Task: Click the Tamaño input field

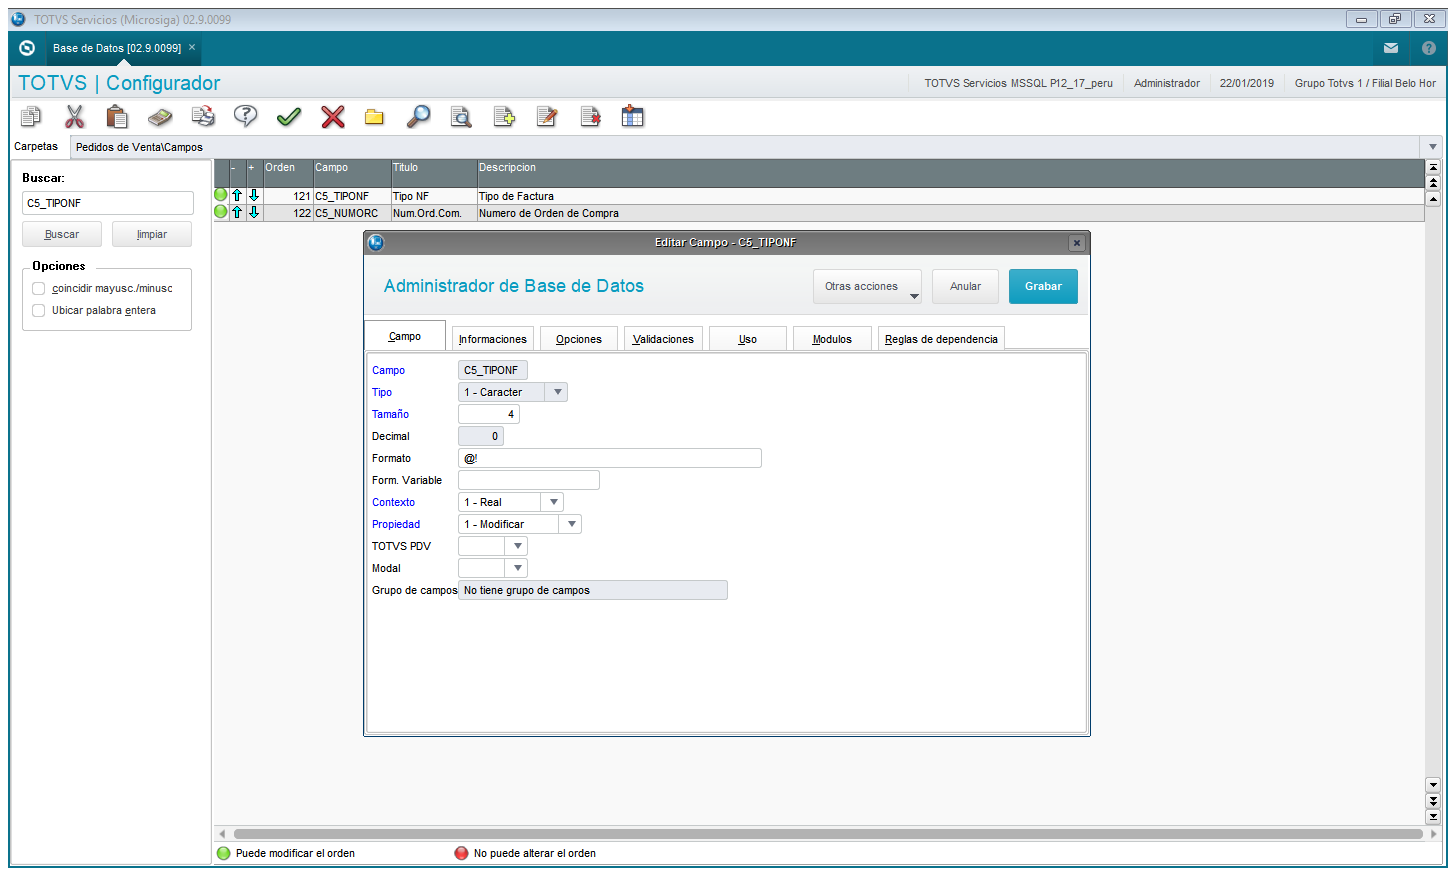Action: coord(489,414)
